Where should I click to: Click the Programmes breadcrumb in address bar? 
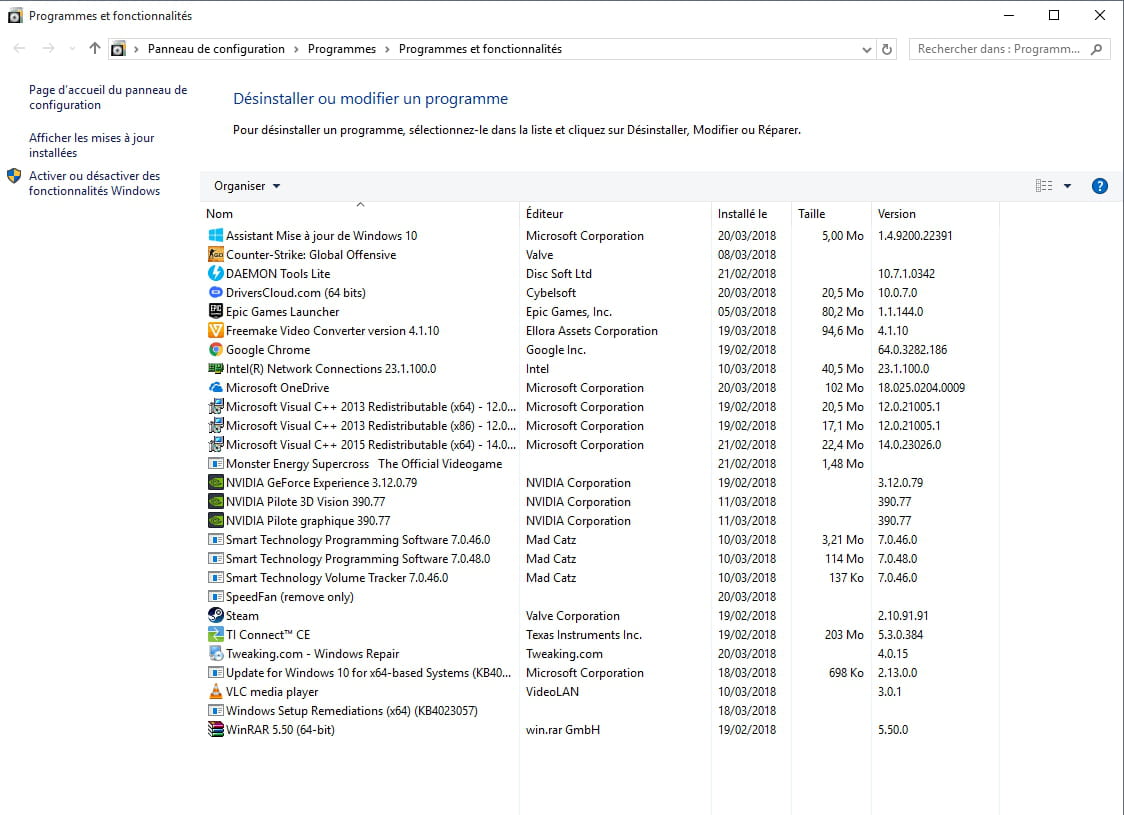[x=342, y=49]
